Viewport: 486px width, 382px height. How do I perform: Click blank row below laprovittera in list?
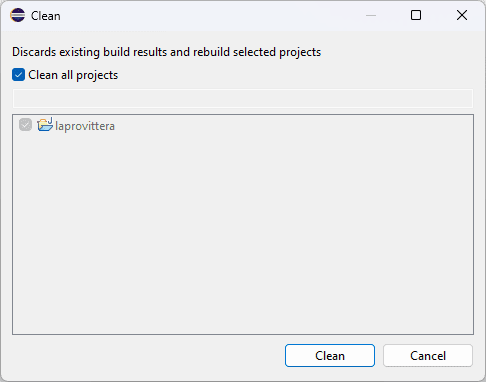tap(243, 142)
